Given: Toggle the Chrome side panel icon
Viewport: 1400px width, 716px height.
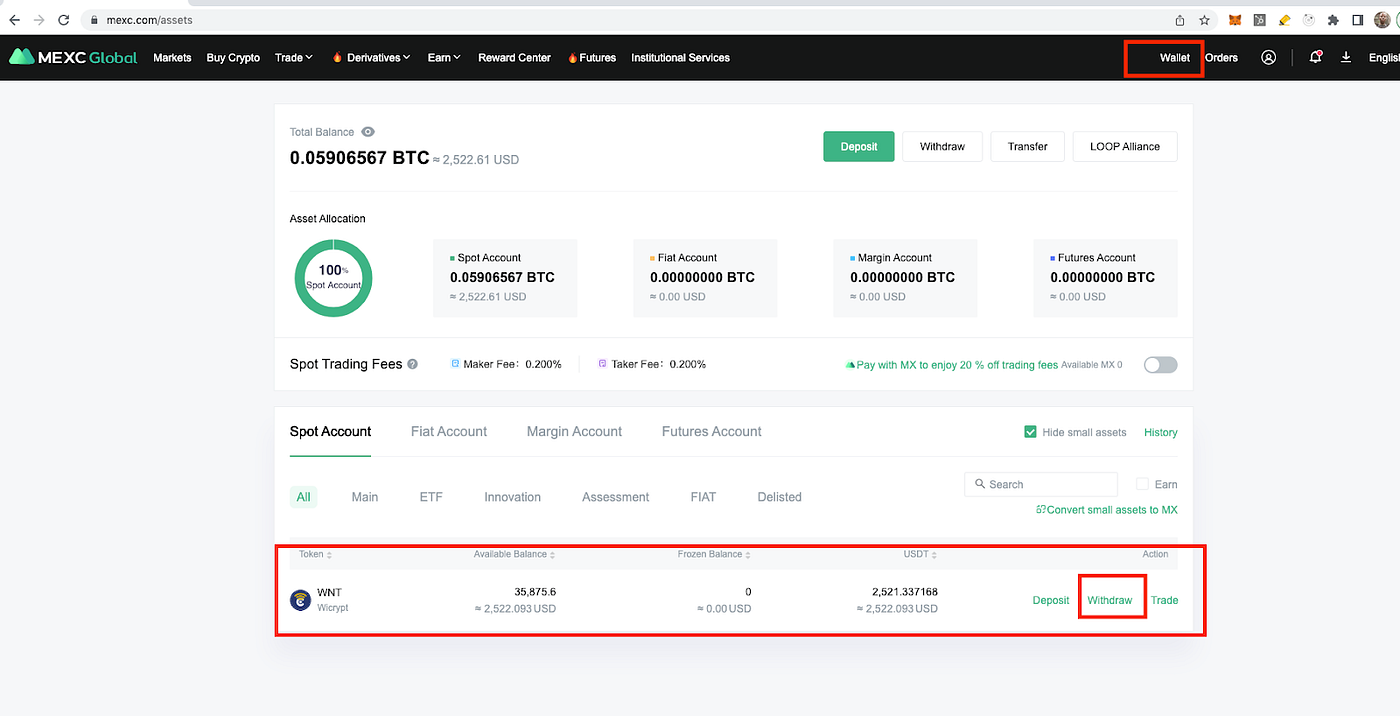Looking at the screenshot, I should pyautogui.click(x=1358, y=20).
